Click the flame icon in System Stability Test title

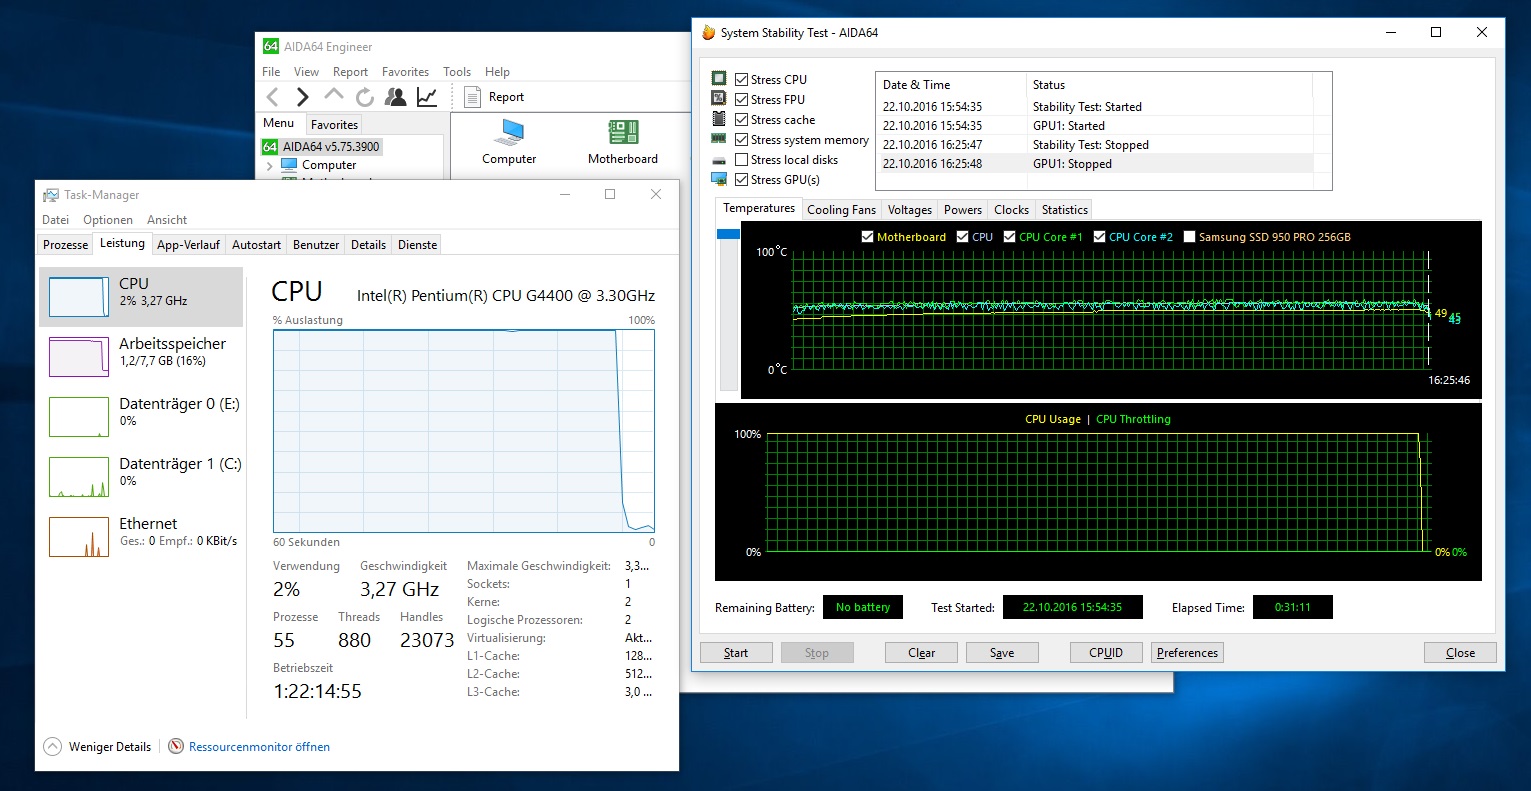708,32
